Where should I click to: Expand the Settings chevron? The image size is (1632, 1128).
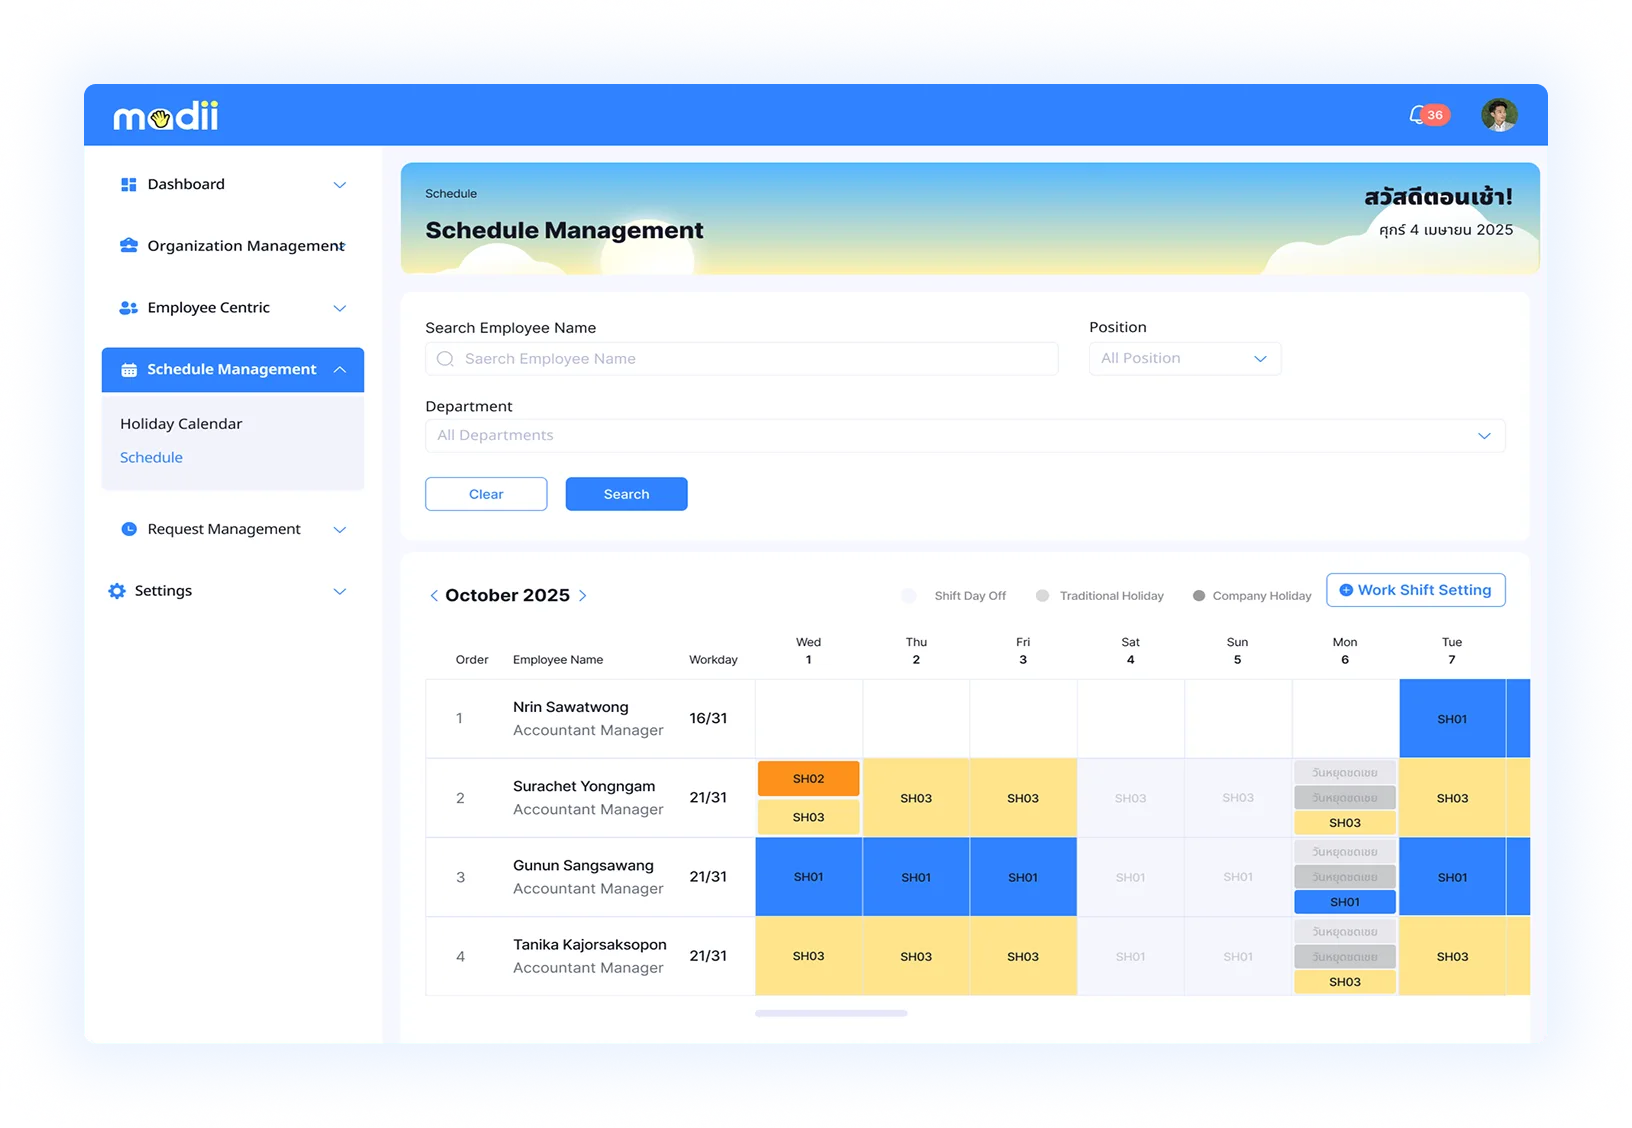pos(340,592)
